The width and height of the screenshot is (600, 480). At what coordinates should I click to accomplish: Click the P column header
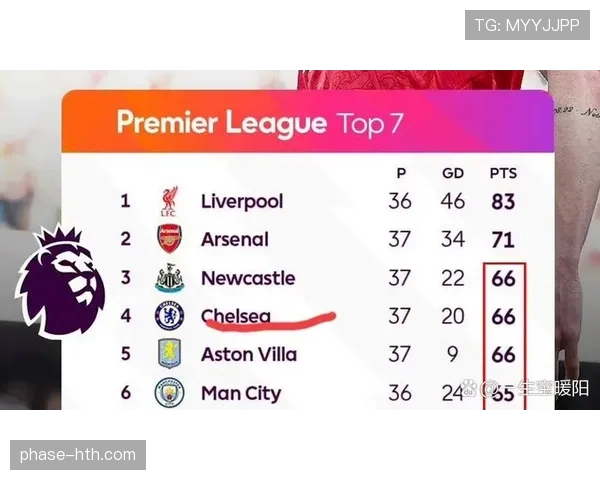point(400,173)
